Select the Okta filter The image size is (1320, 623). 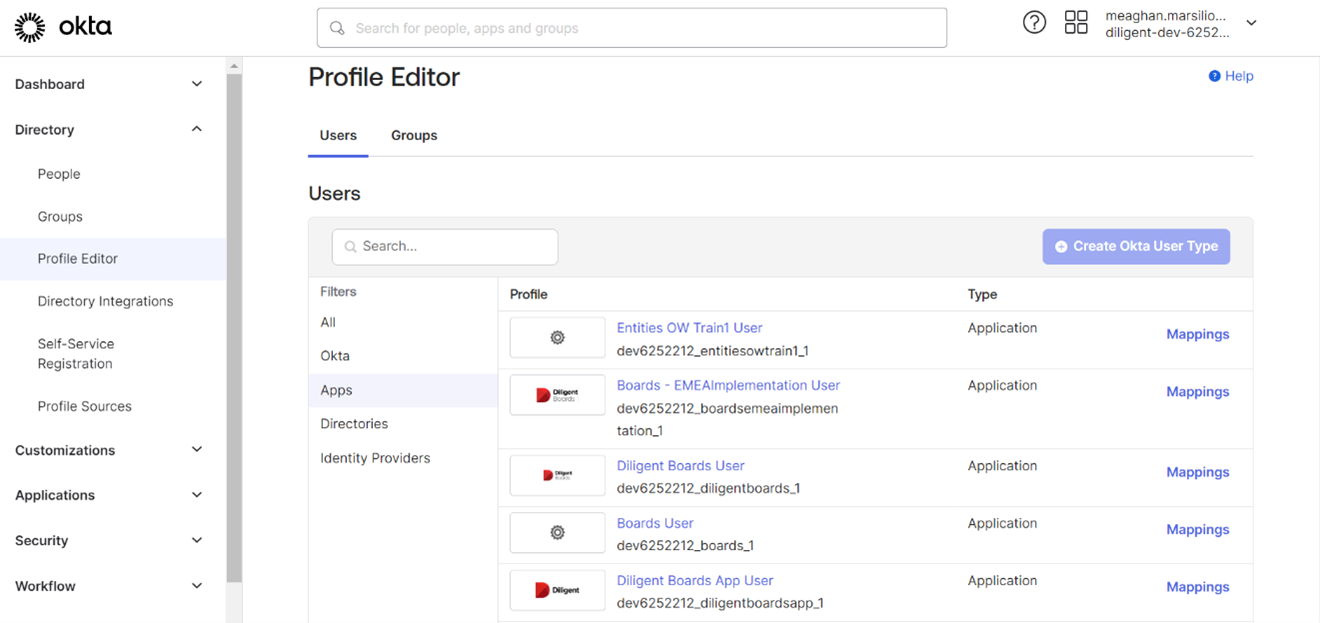335,356
